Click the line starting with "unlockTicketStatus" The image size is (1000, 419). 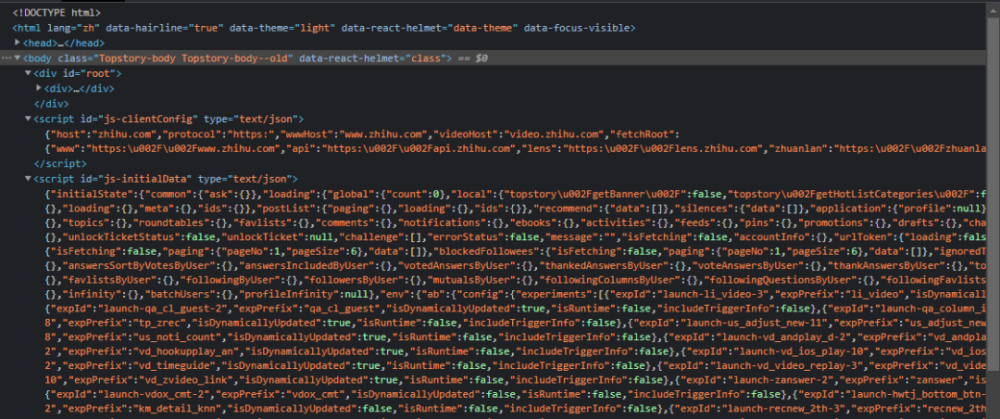click(515, 239)
